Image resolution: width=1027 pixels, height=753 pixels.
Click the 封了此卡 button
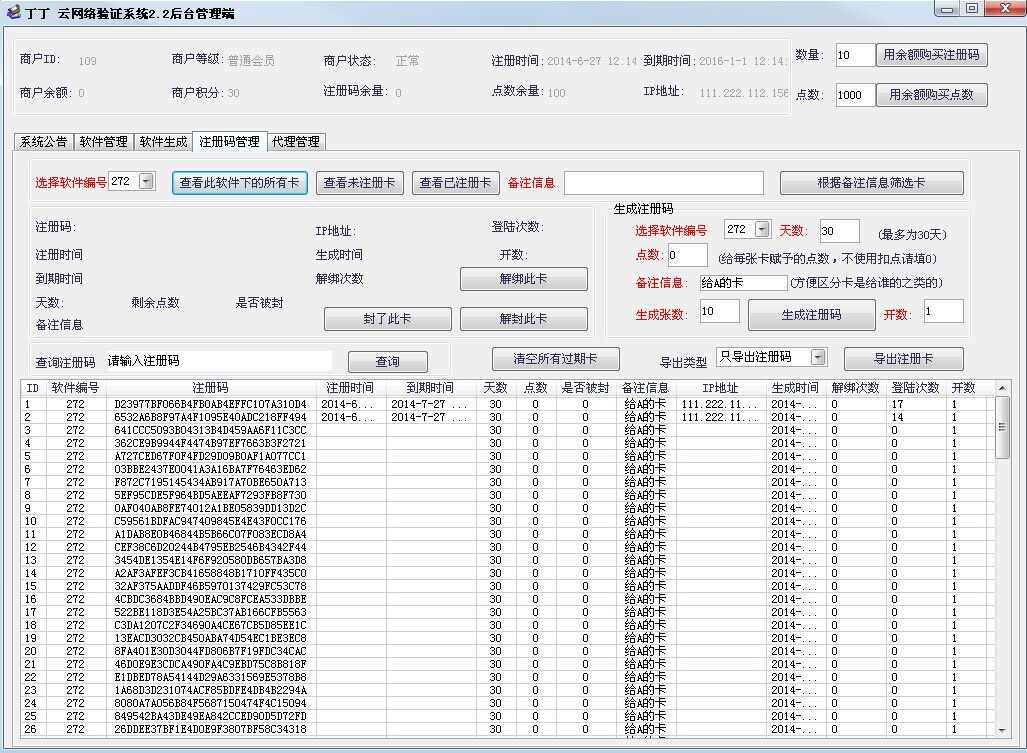pyautogui.click(x=388, y=319)
